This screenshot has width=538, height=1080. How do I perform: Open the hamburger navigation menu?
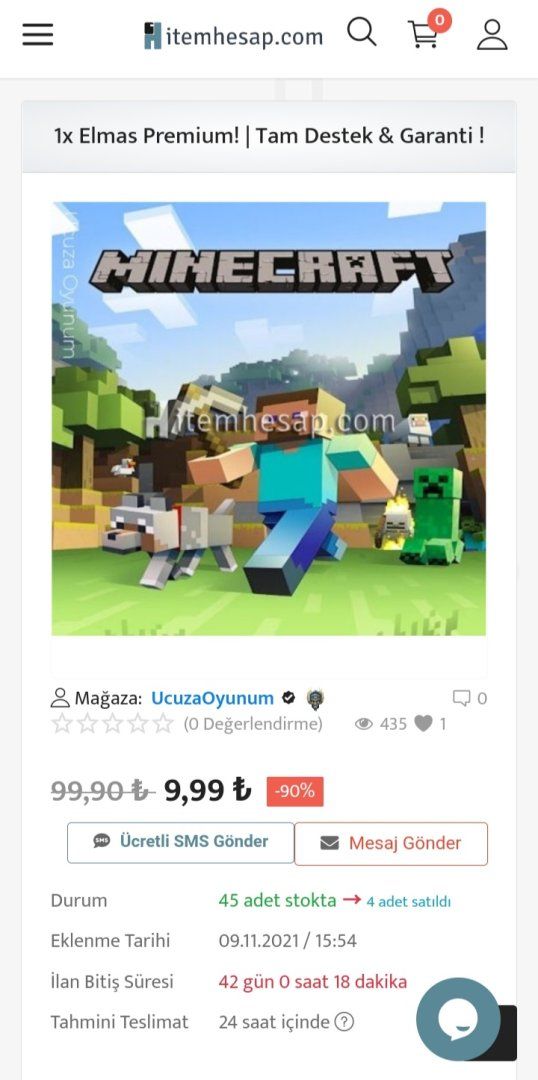click(x=38, y=34)
